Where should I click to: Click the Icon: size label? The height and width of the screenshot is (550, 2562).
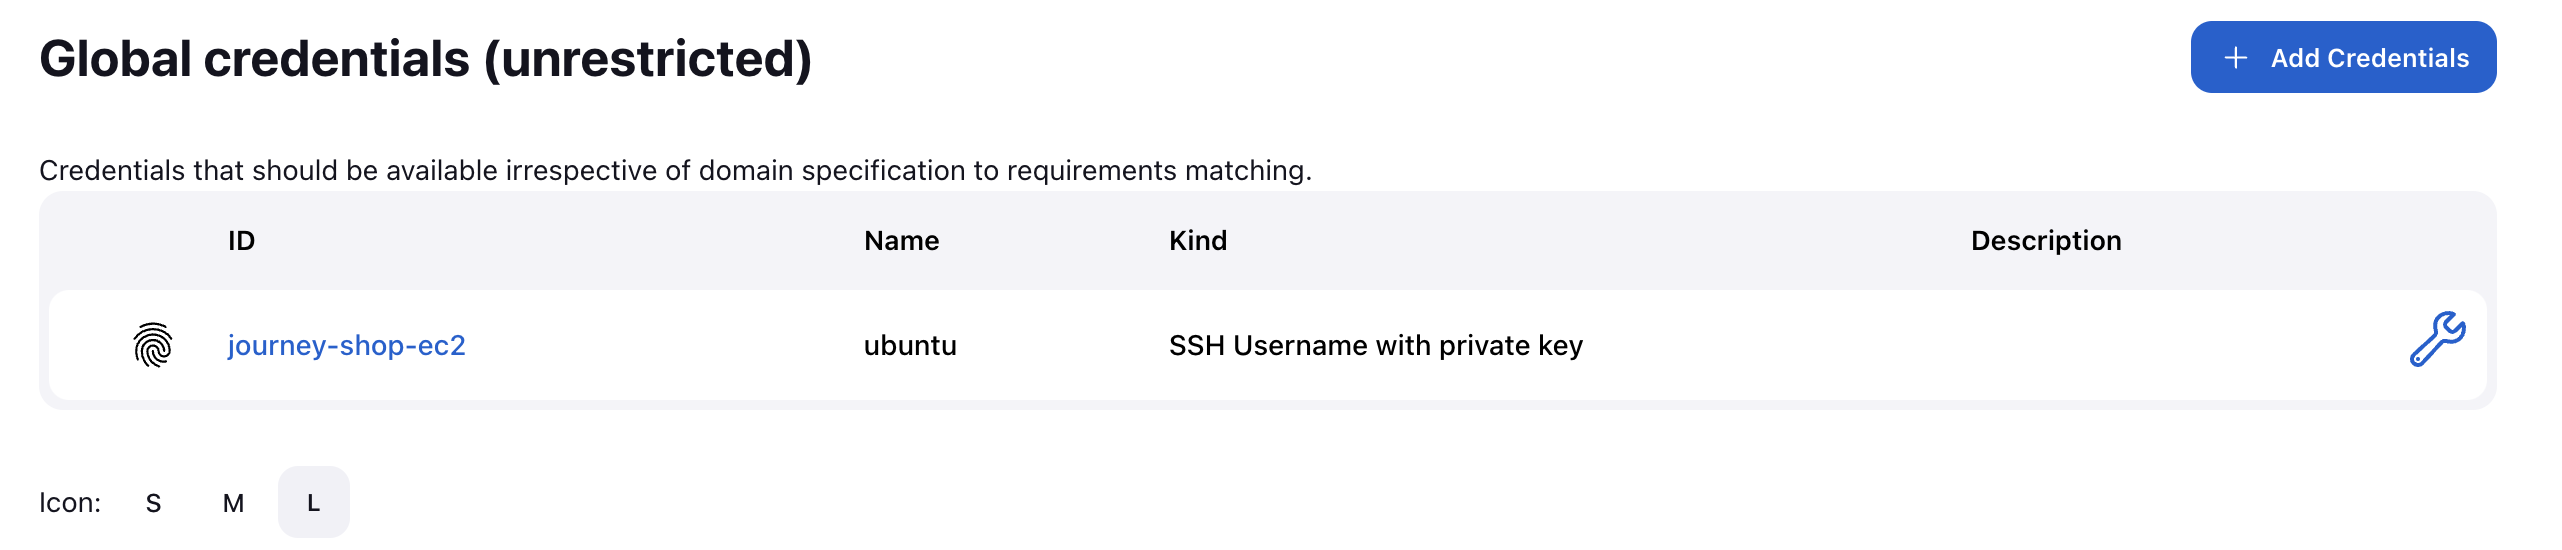70,502
